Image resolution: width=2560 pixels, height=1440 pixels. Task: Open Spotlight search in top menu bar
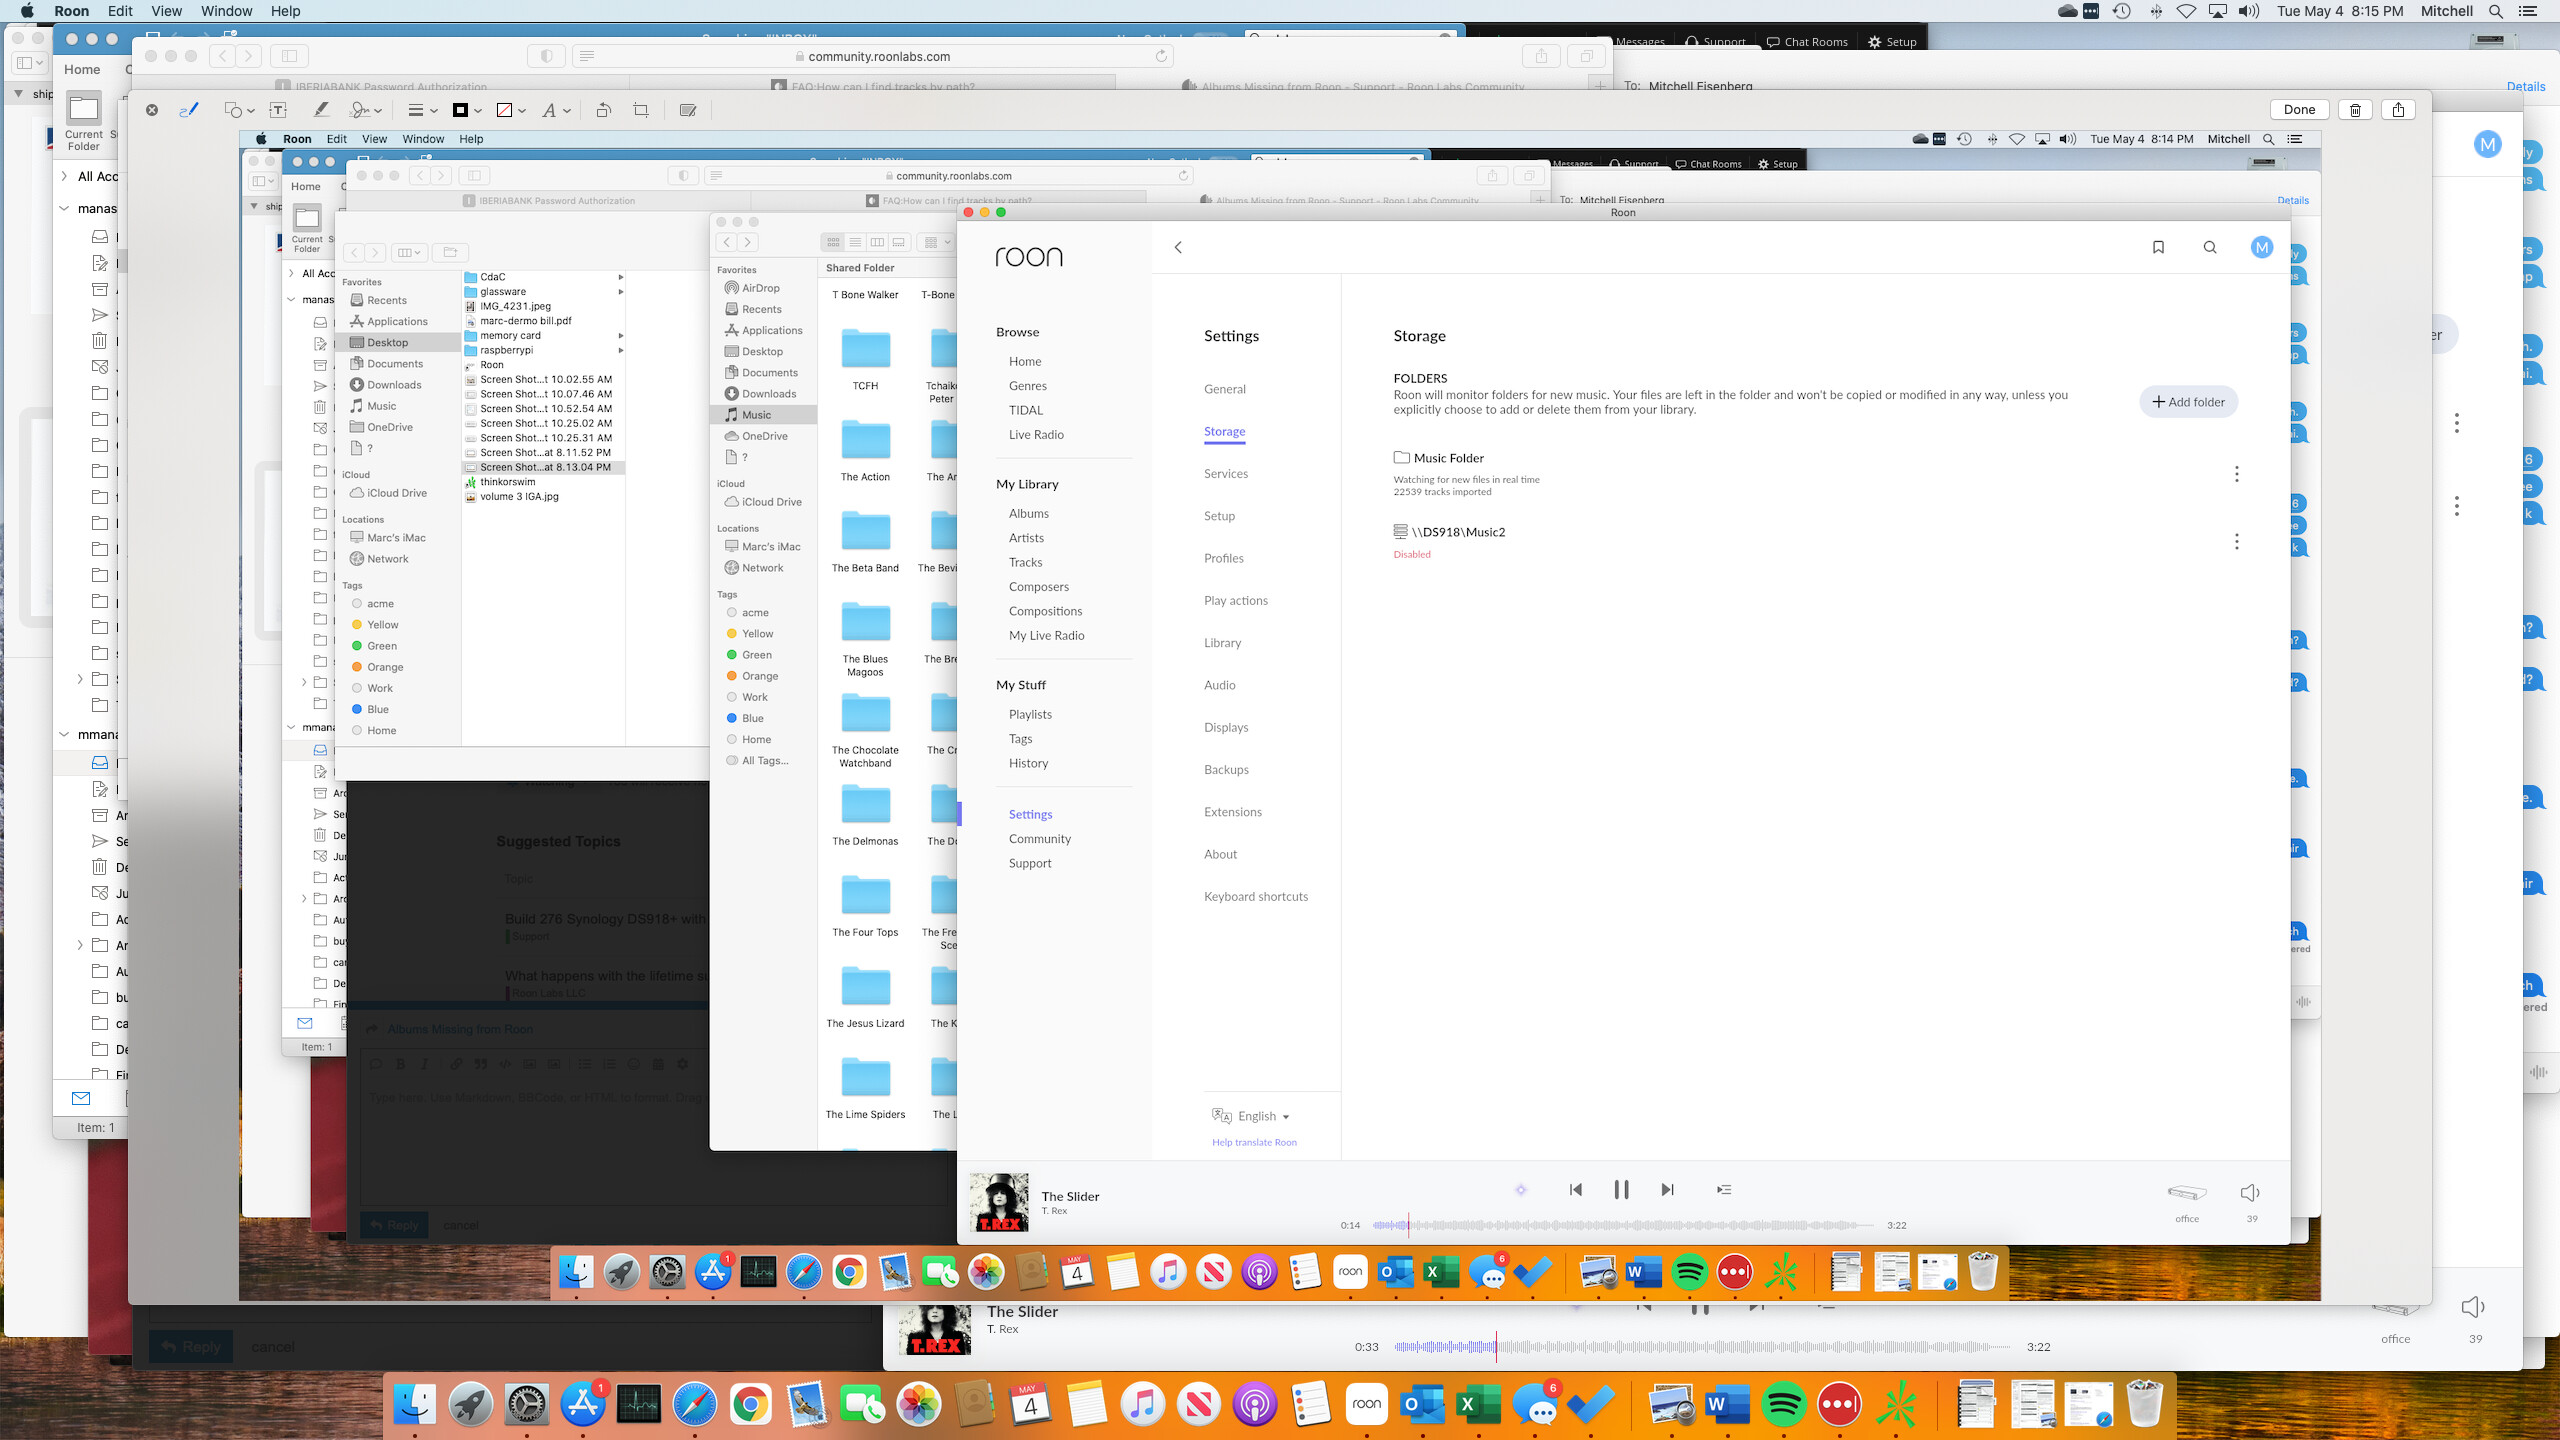point(2496,11)
